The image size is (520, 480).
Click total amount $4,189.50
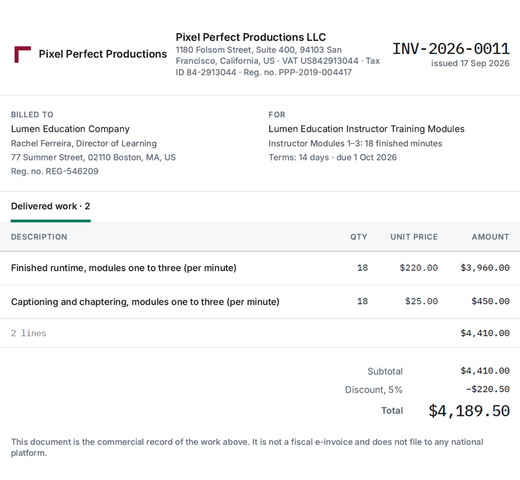coord(469,411)
